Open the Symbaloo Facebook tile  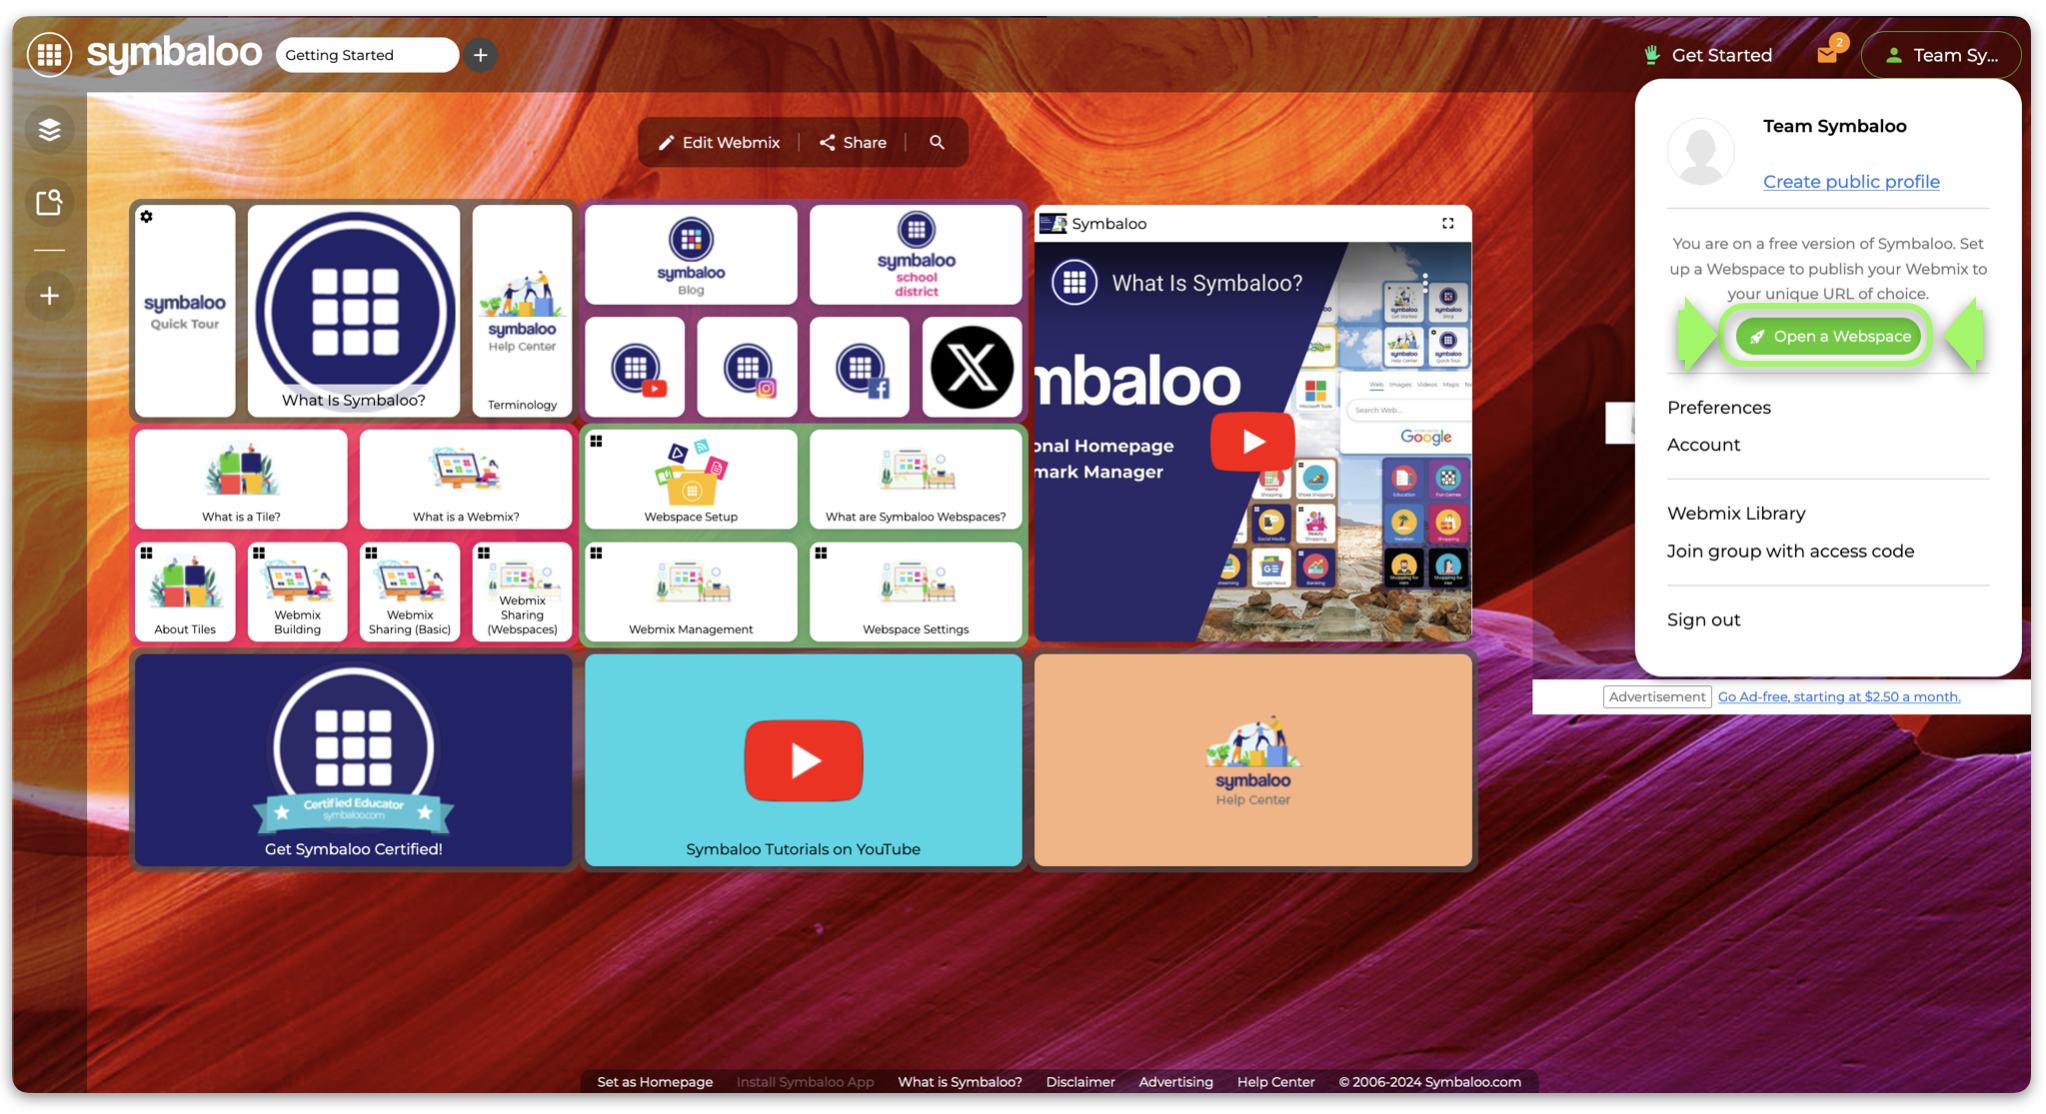point(860,367)
